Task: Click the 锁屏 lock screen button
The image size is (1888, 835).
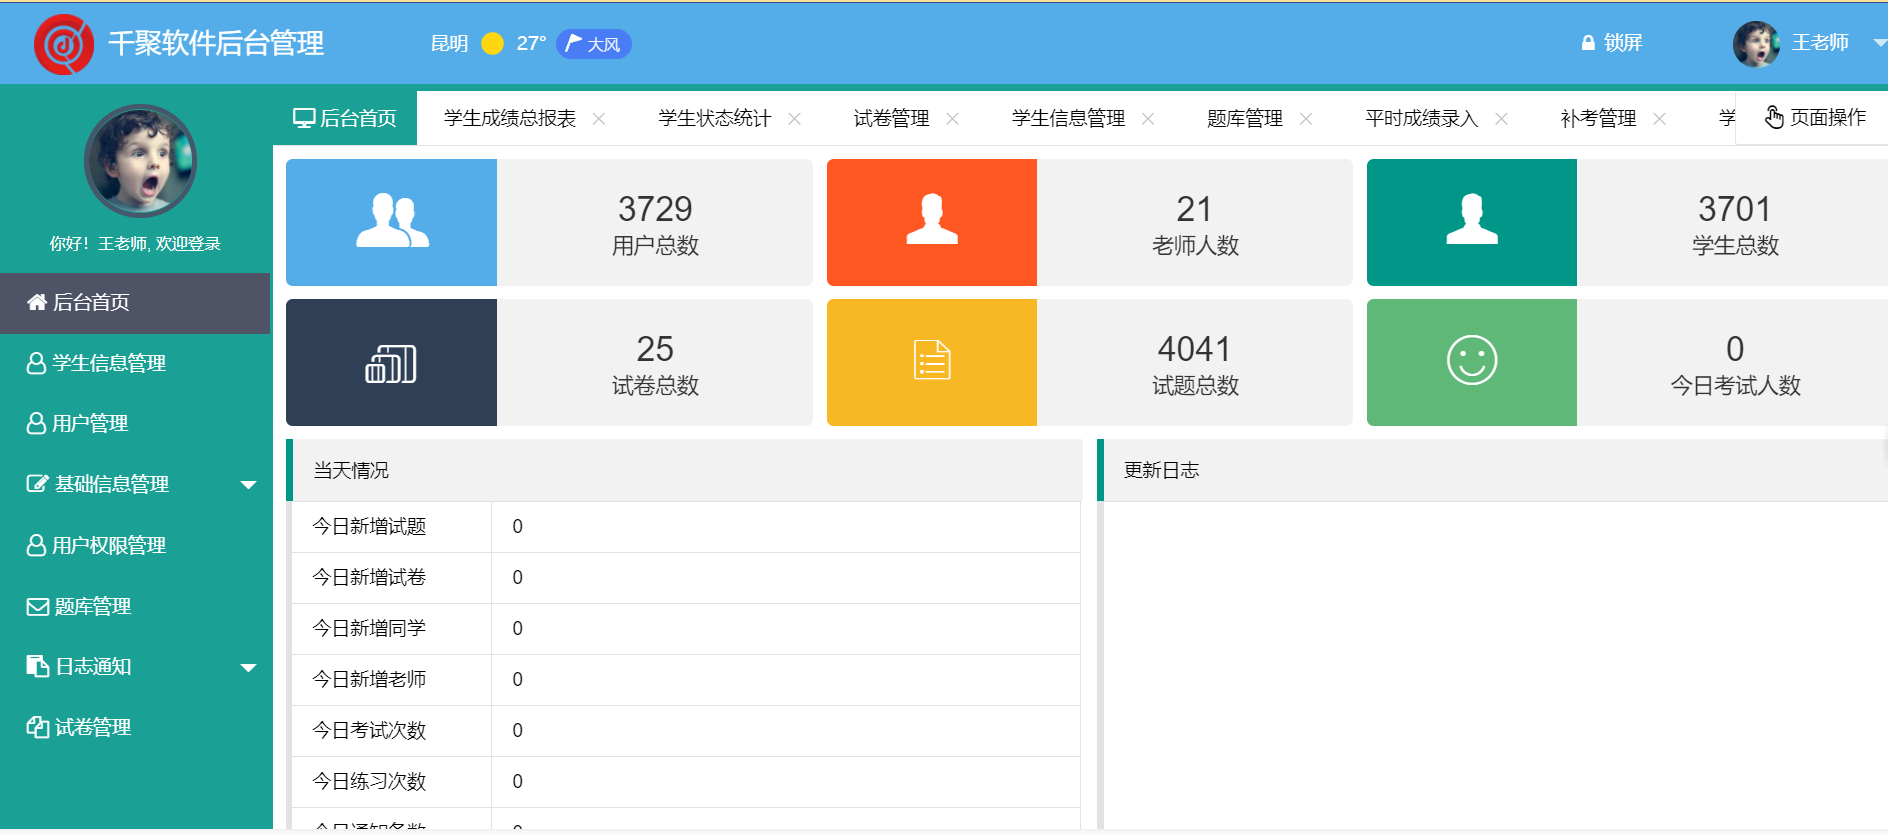Action: 1611,43
